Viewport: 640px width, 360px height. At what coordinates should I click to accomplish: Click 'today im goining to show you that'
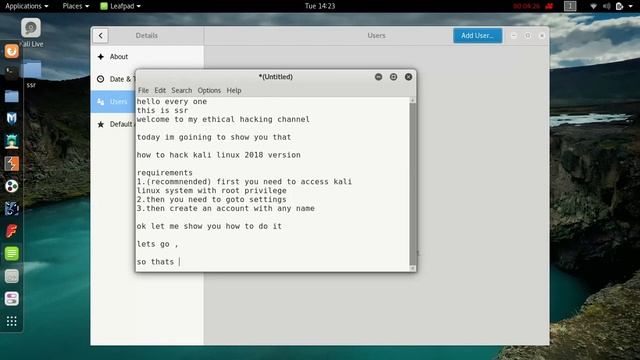(214, 137)
